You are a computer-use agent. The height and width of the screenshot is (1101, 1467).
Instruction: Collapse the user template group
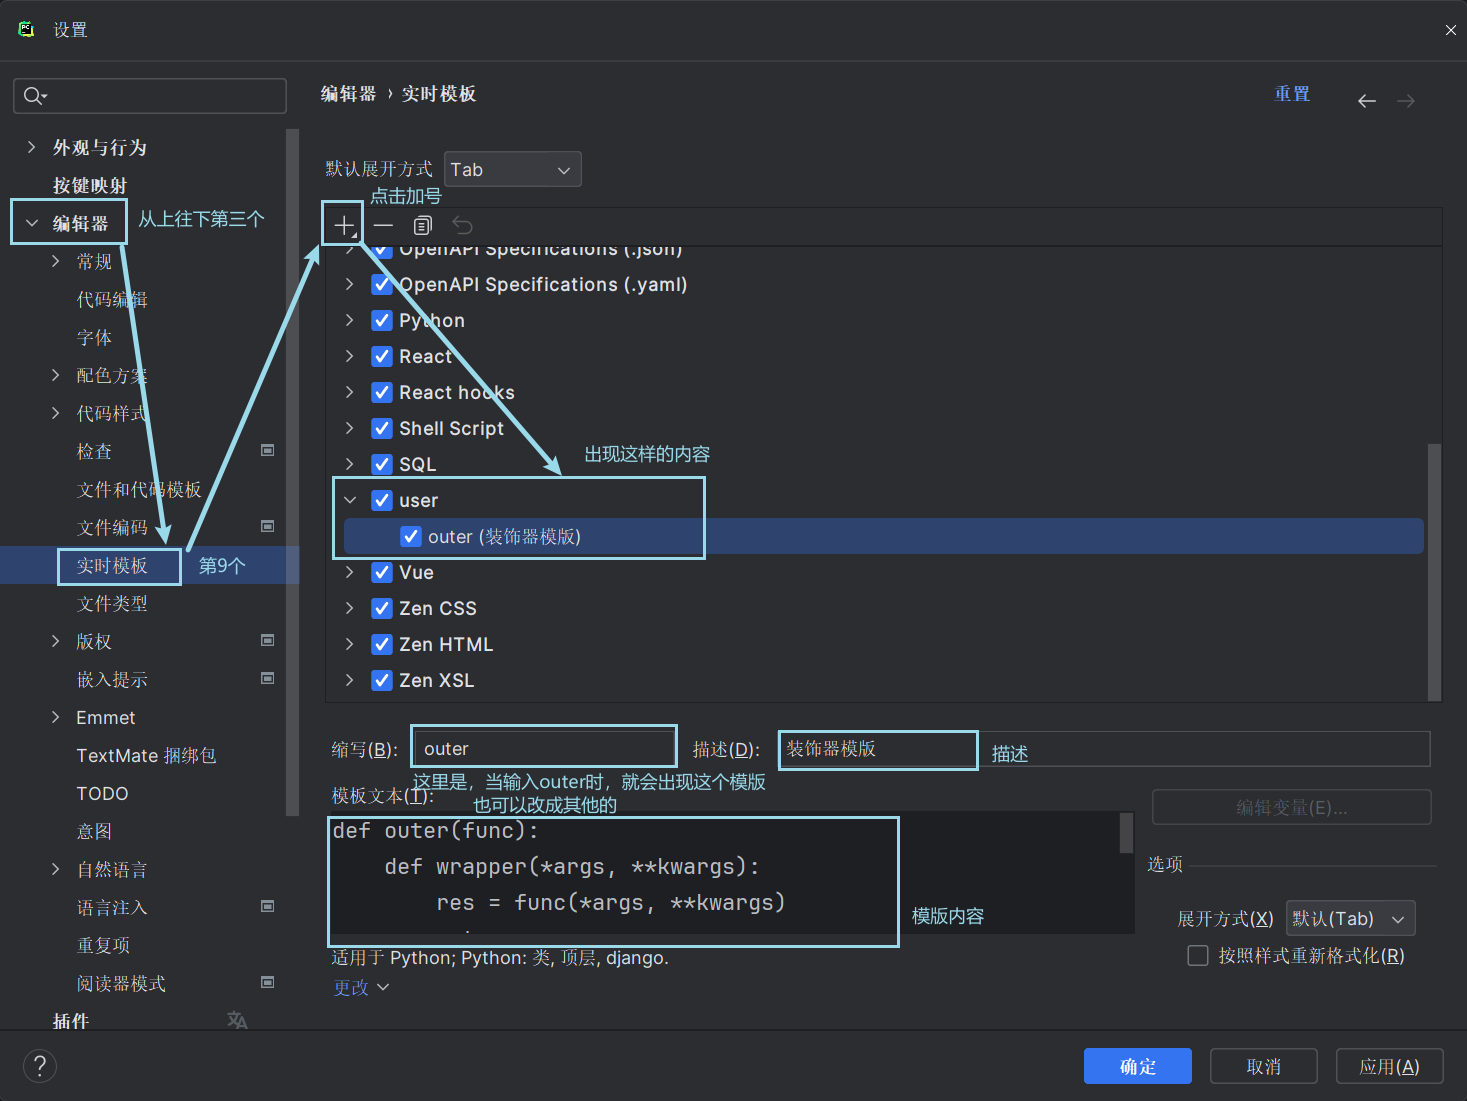click(350, 501)
